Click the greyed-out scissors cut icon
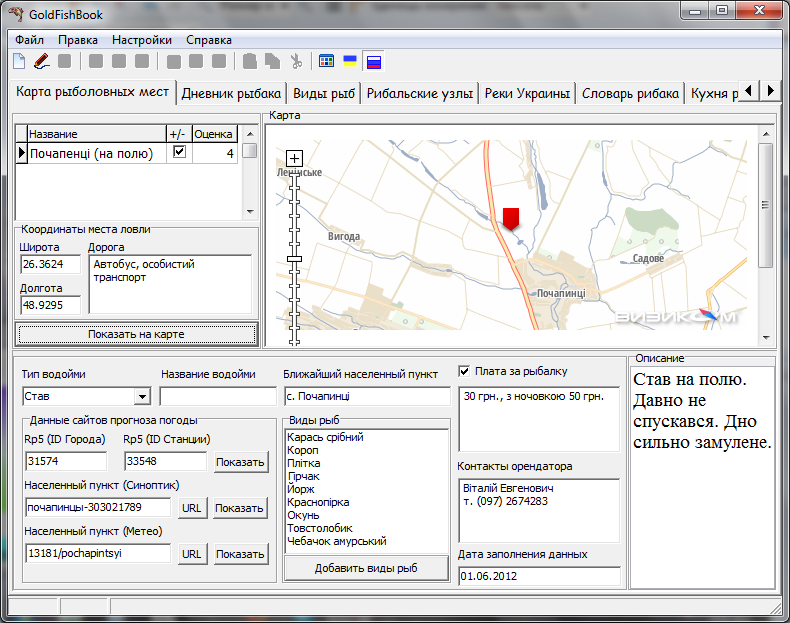Screen dimensions: 790x623 (x=296, y=61)
